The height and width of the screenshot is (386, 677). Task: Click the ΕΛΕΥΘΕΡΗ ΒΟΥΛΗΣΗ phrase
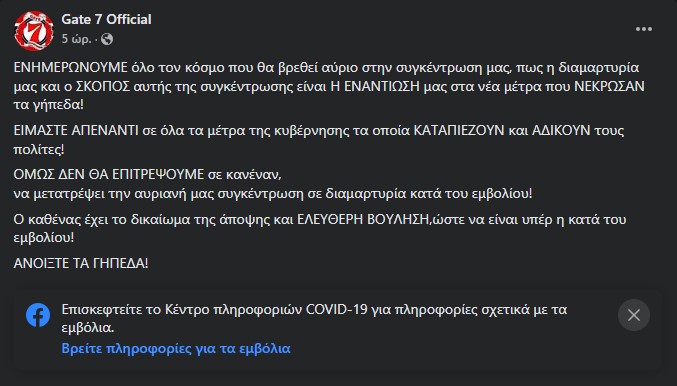coord(363,220)
